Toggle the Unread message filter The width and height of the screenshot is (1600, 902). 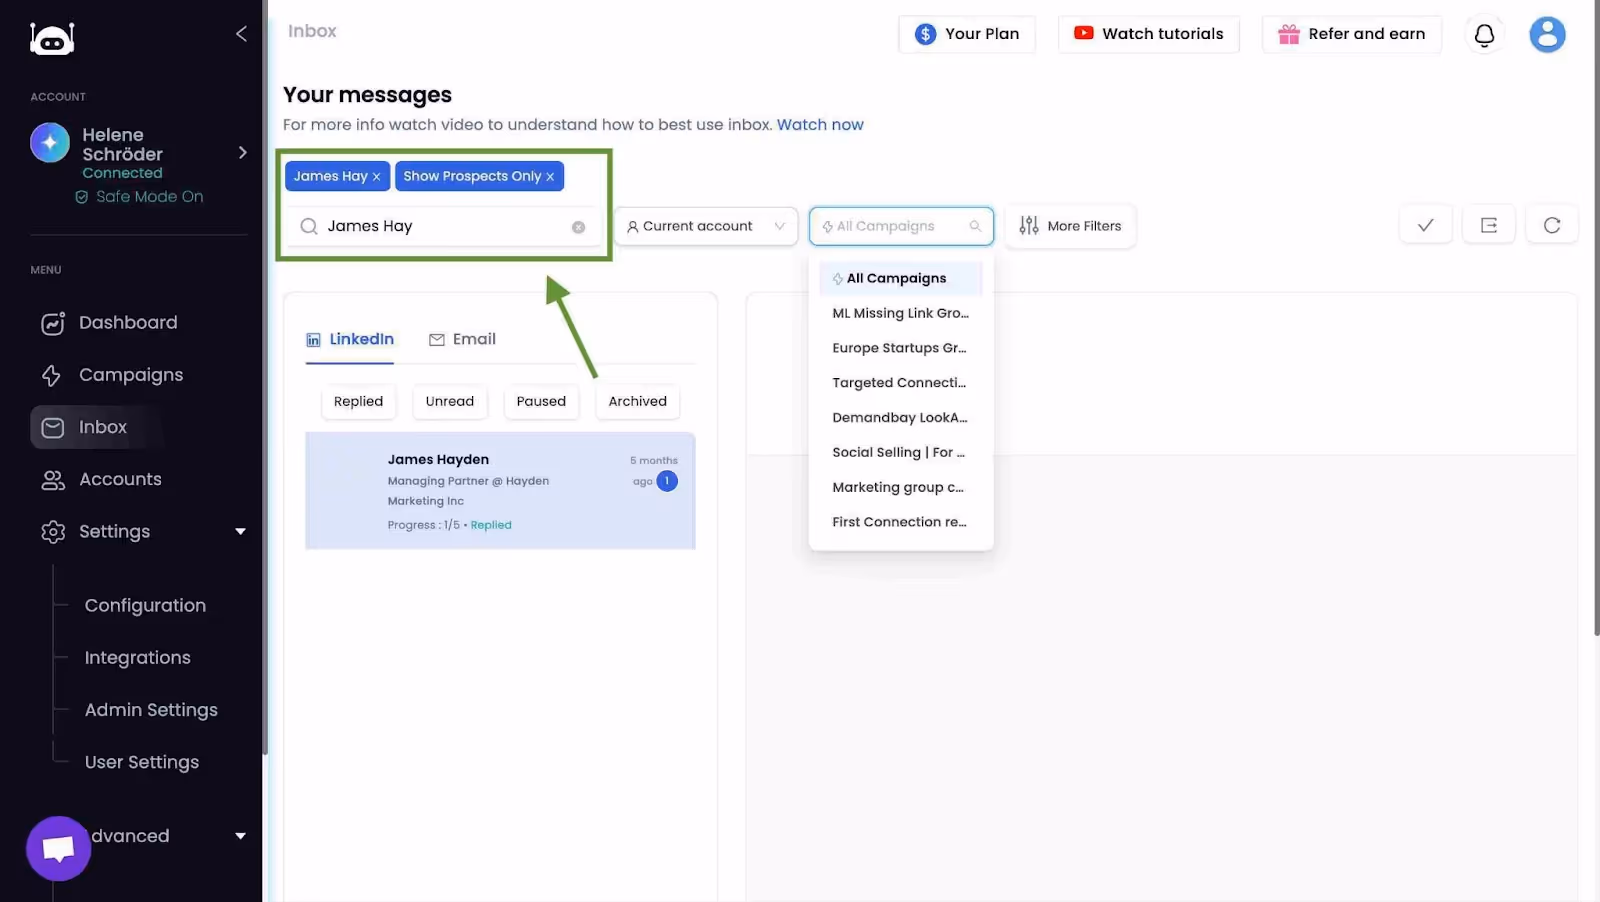pos(449,401)
